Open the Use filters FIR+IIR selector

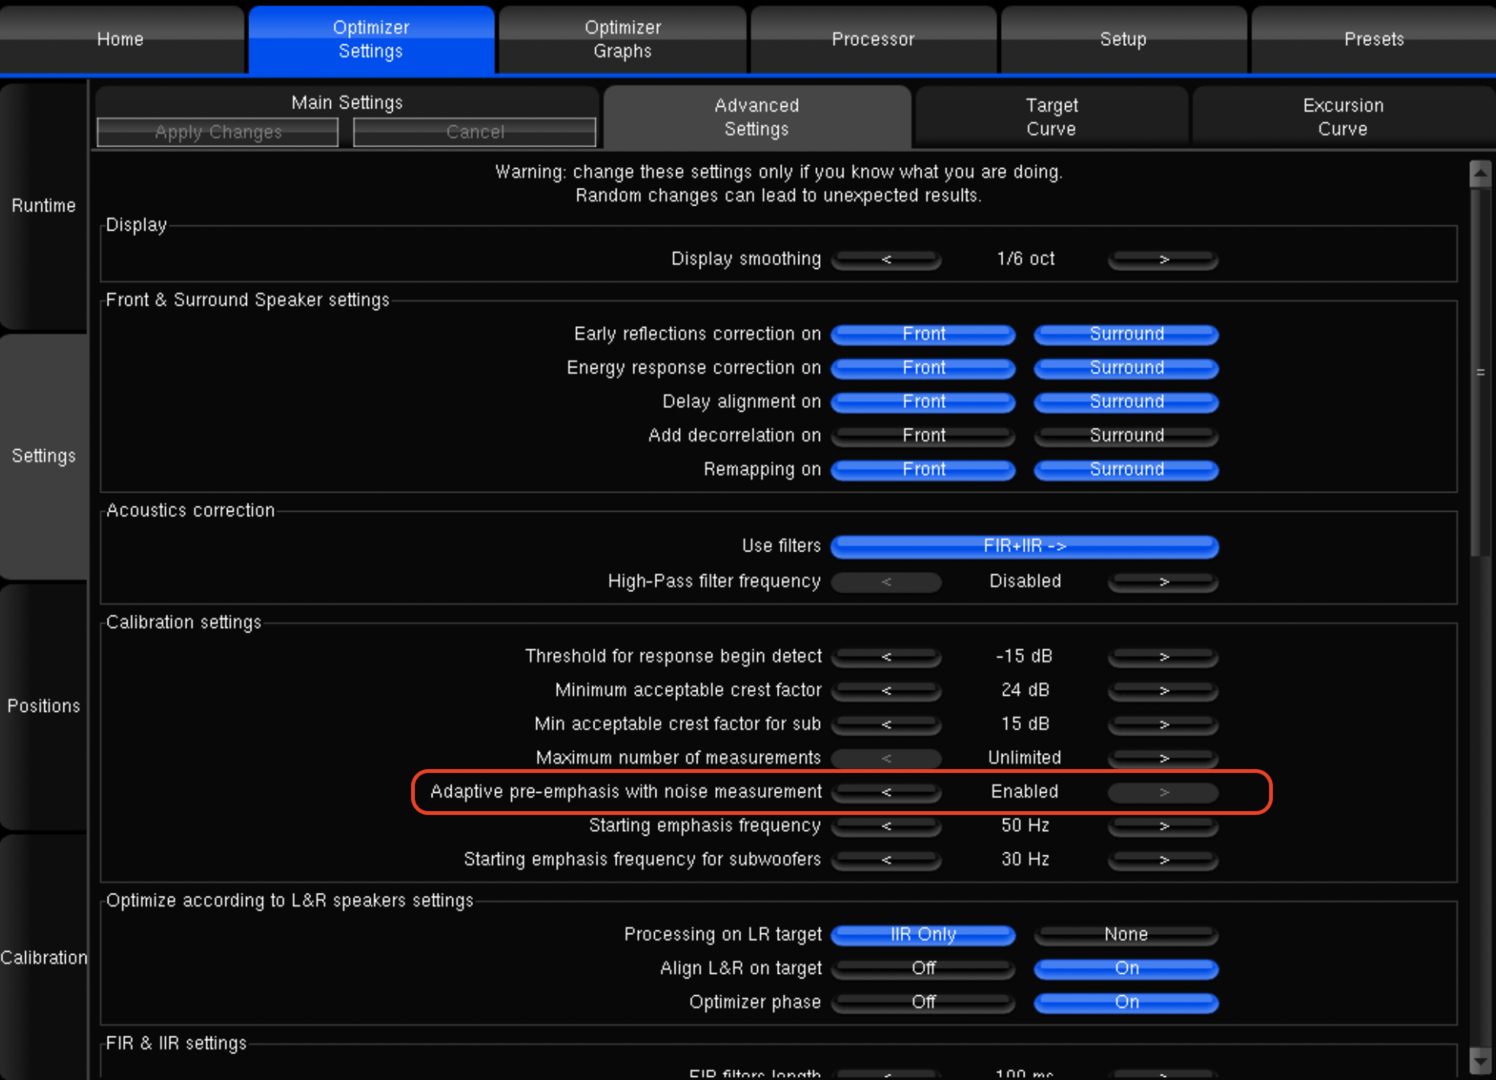coord(1024,547)
